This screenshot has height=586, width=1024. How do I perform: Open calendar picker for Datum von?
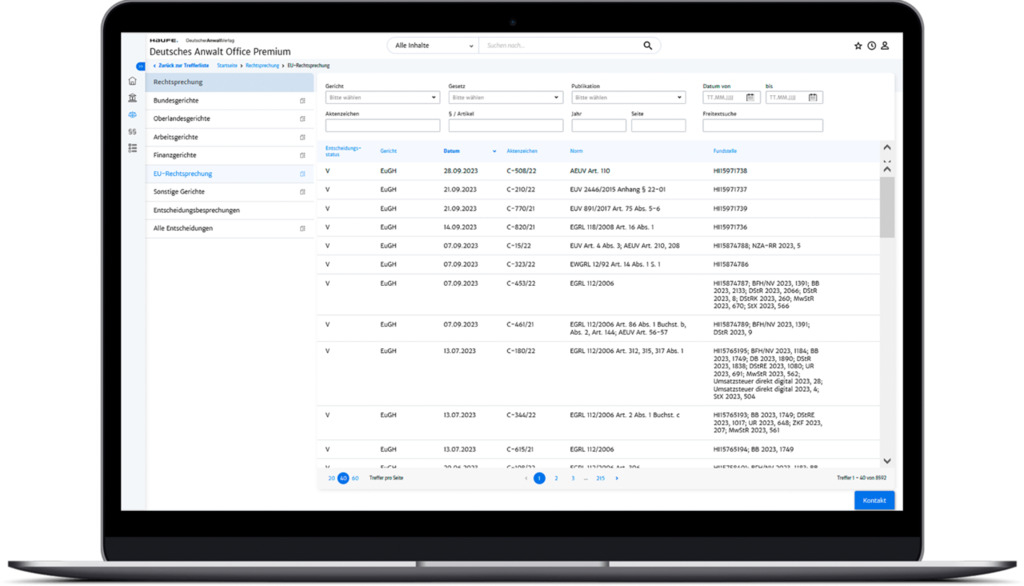coord(750,97)
